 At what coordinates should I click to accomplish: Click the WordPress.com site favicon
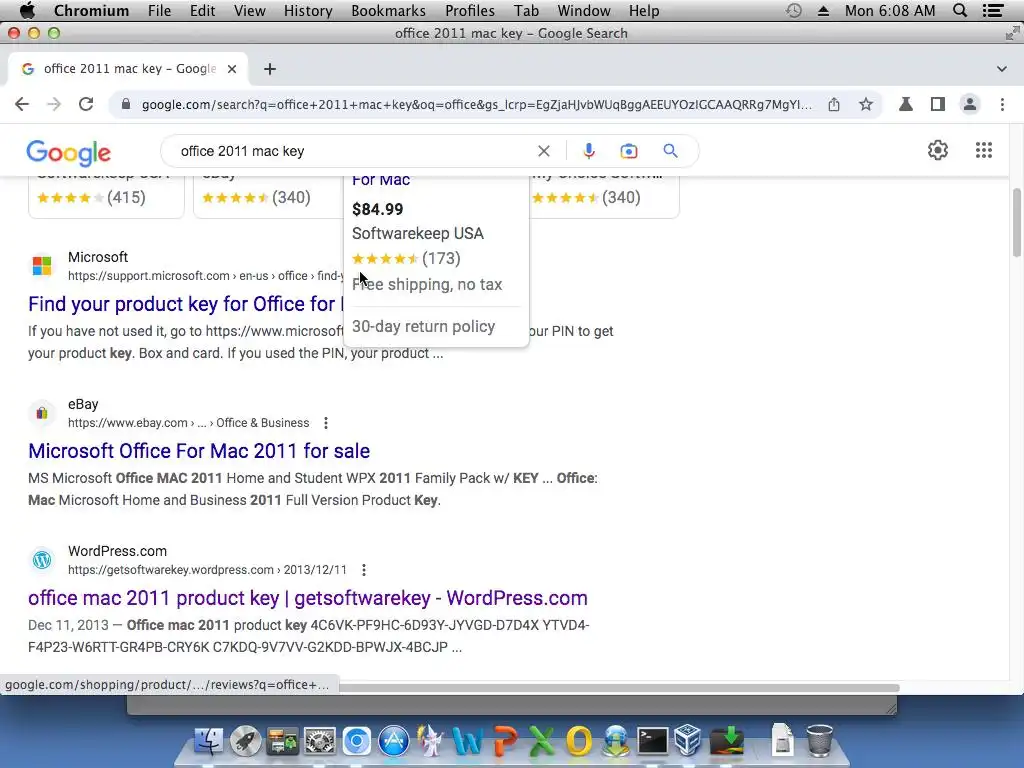[42, 560]
